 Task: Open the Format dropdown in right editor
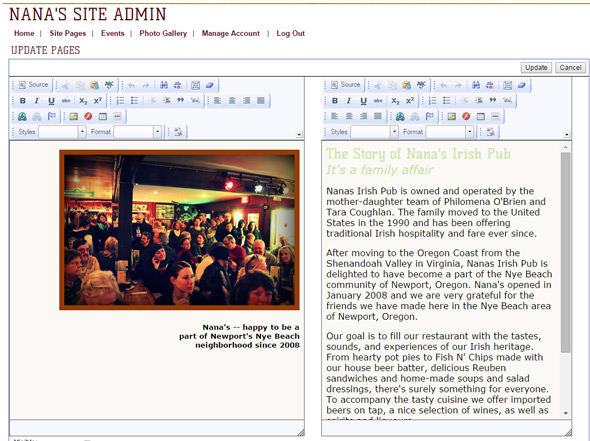450,132
